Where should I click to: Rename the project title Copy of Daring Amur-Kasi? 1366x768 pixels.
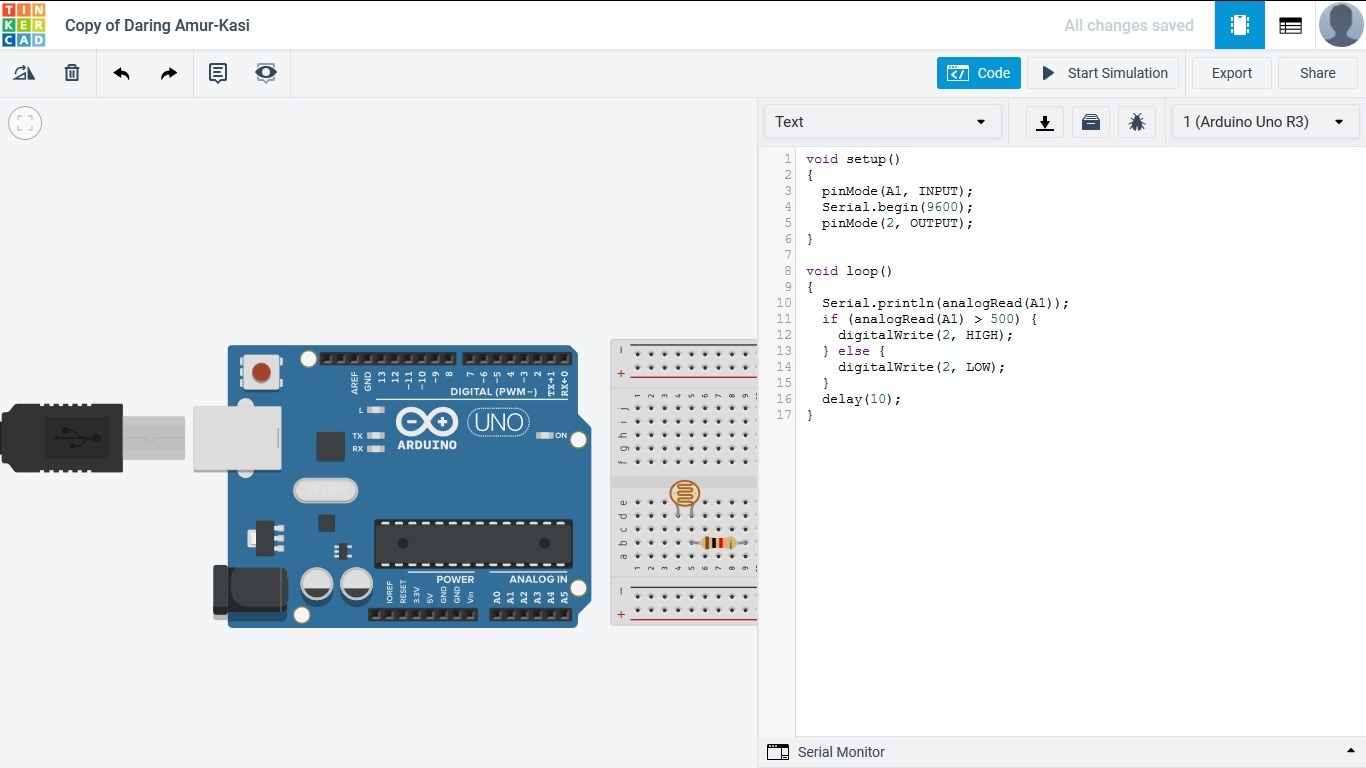click(157, 25)
